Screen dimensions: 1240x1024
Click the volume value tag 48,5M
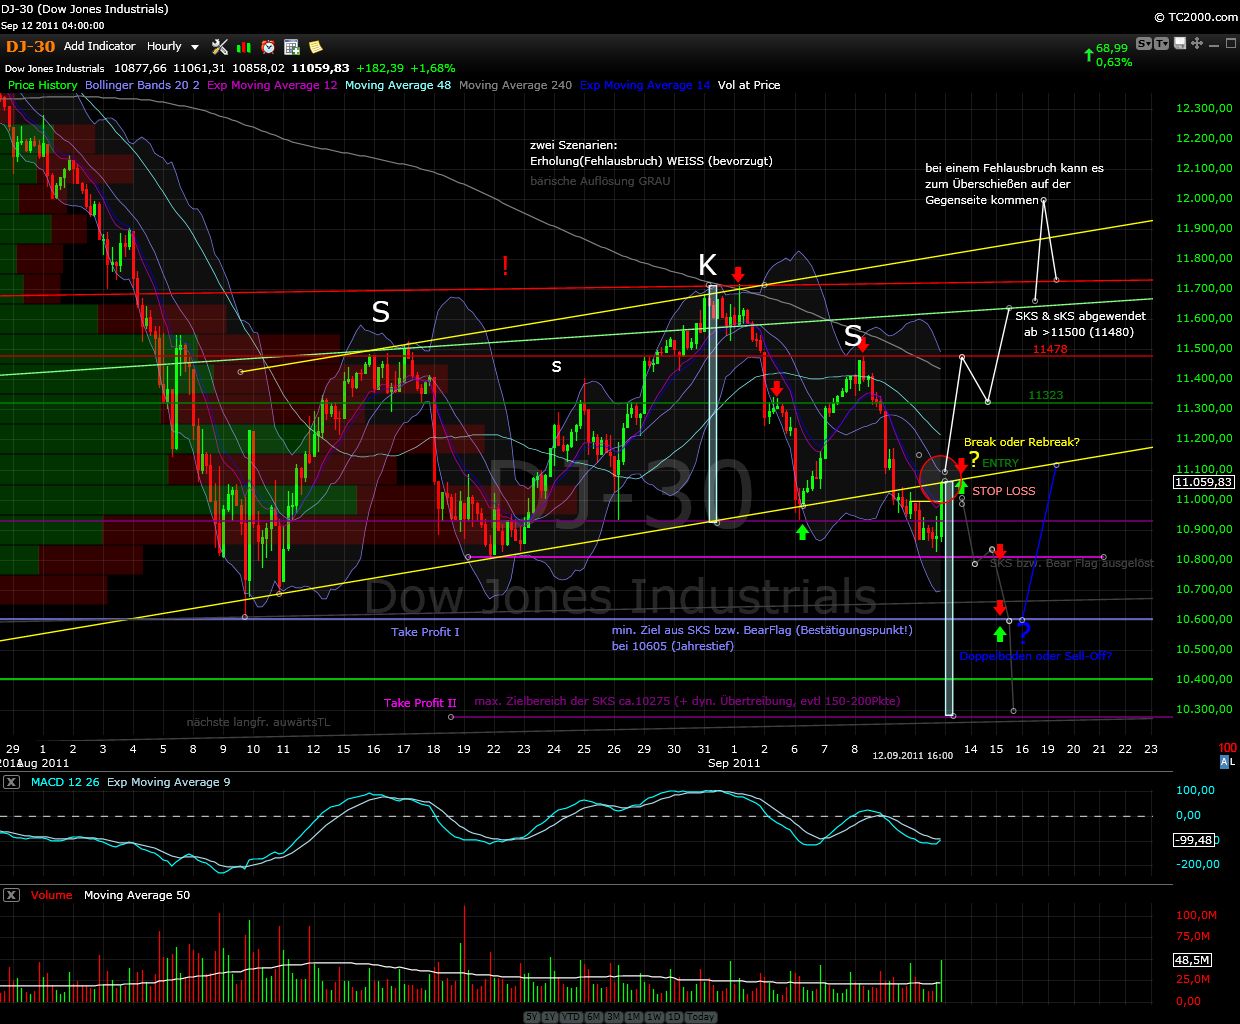(x=1192, y=960)
